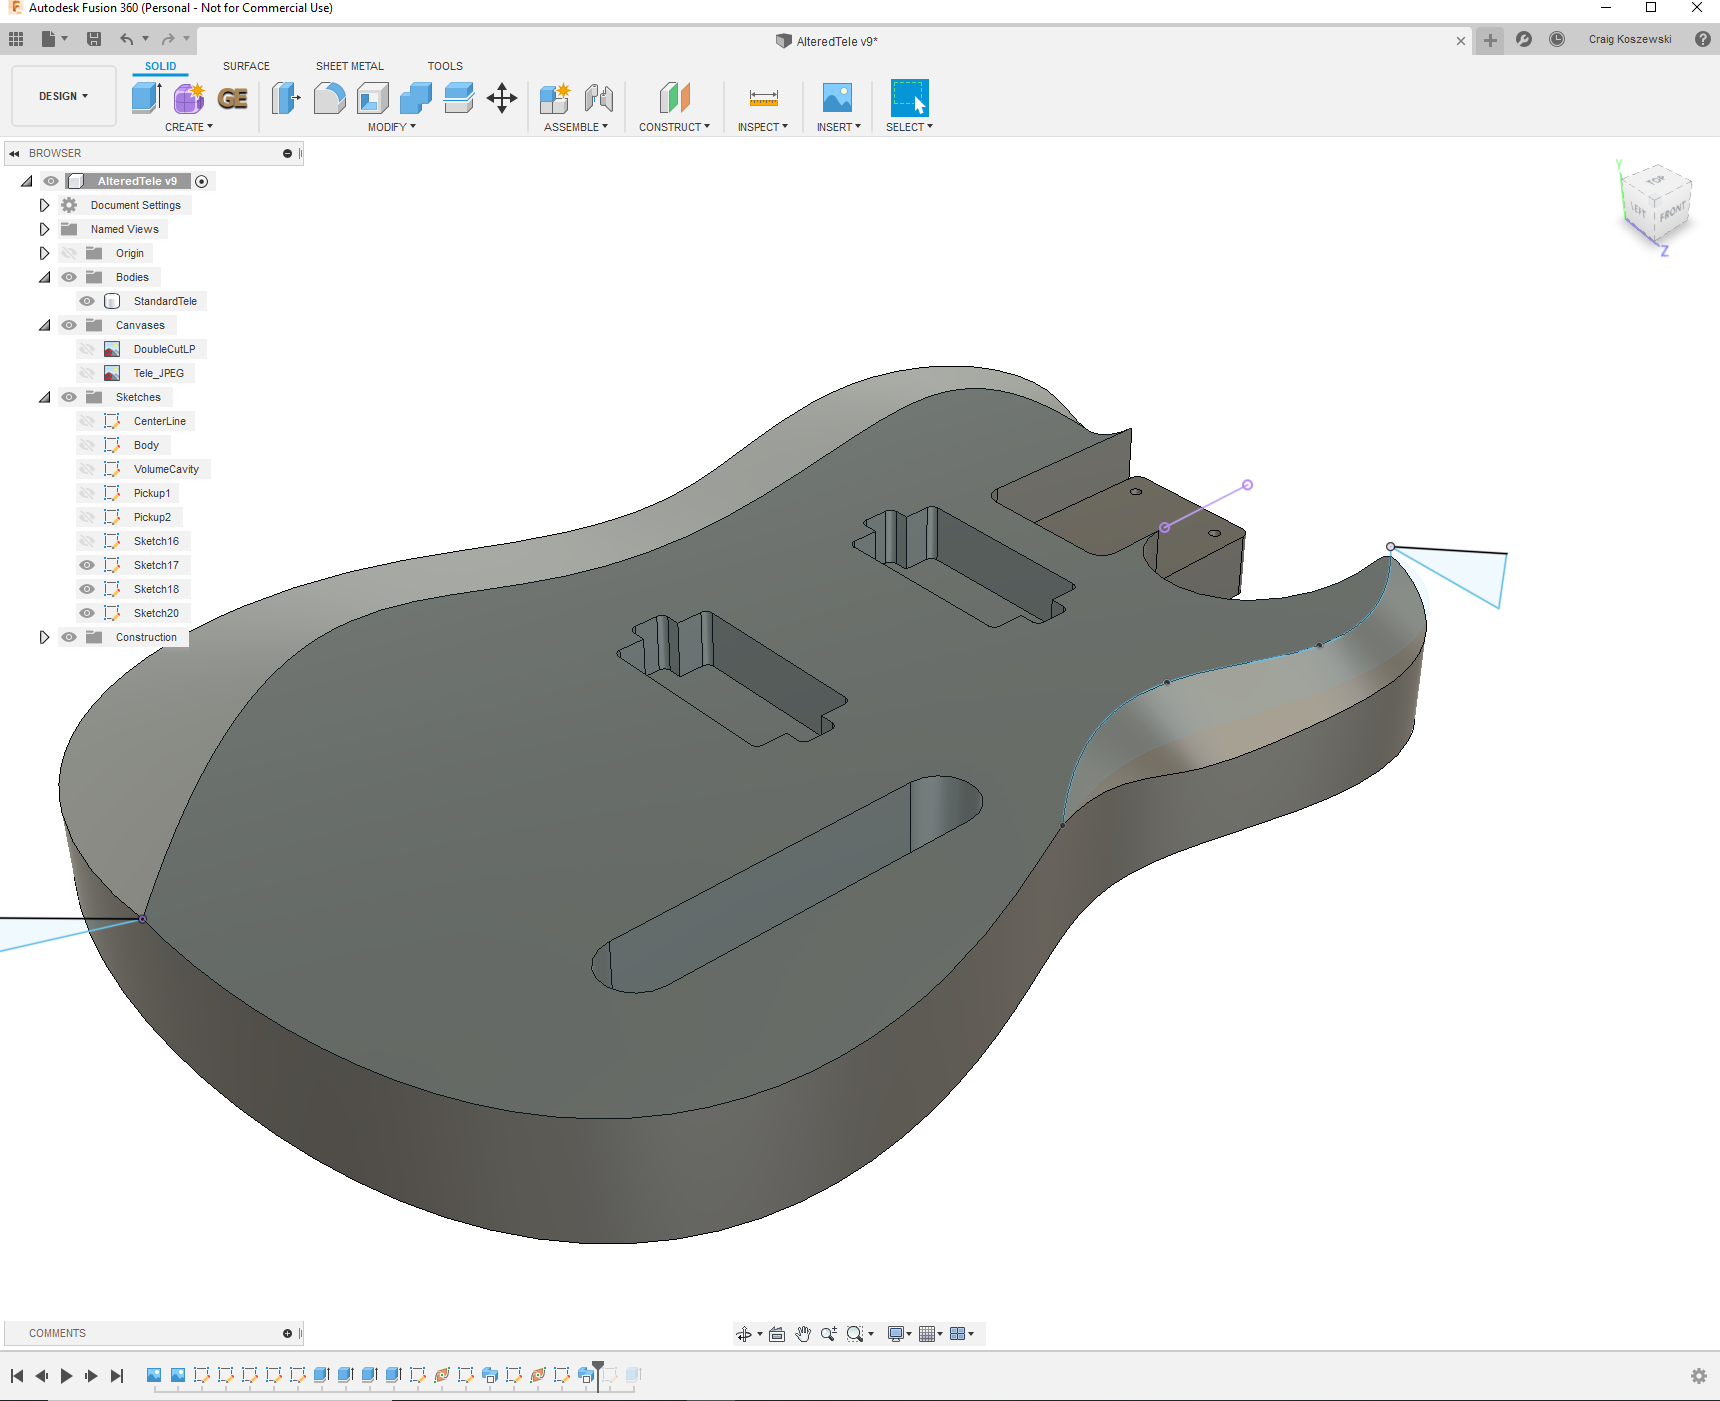Show the Origin folder

coord(69,253)
